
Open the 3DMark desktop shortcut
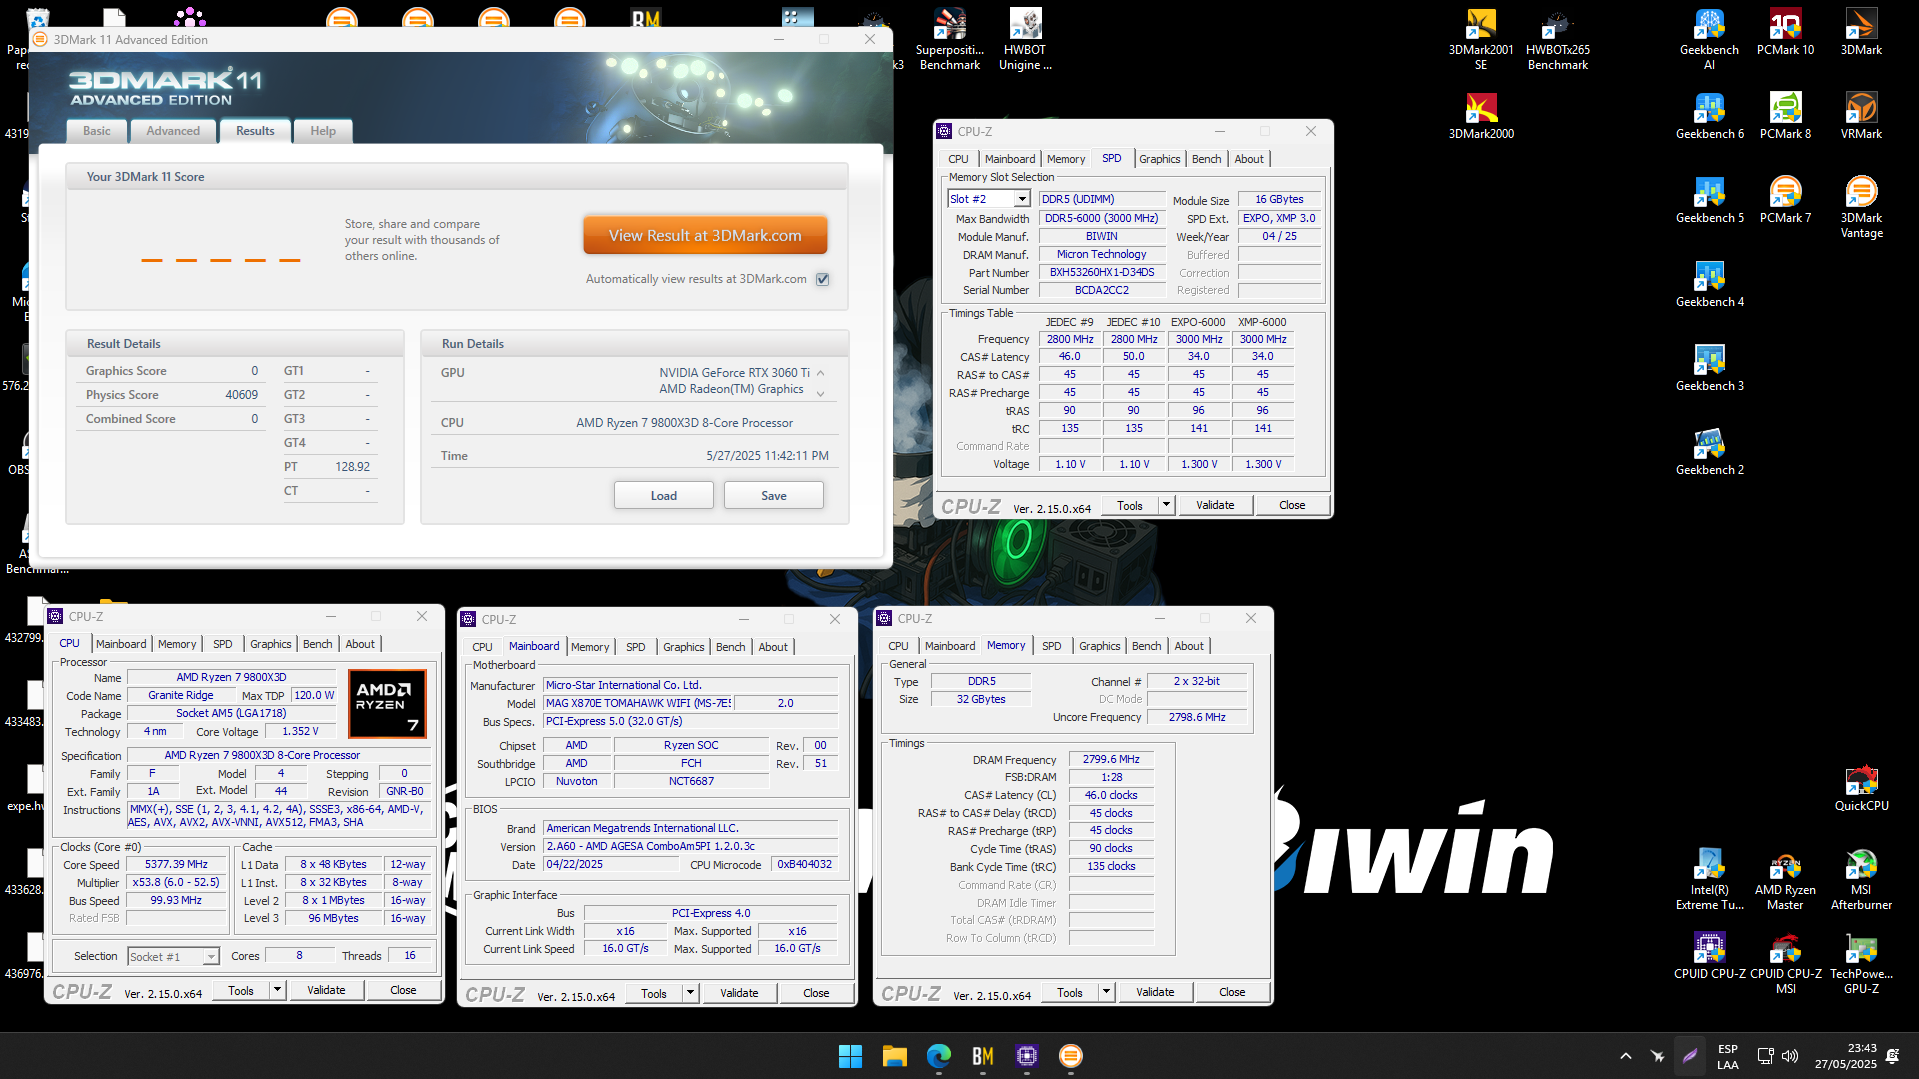point(1861,32)
